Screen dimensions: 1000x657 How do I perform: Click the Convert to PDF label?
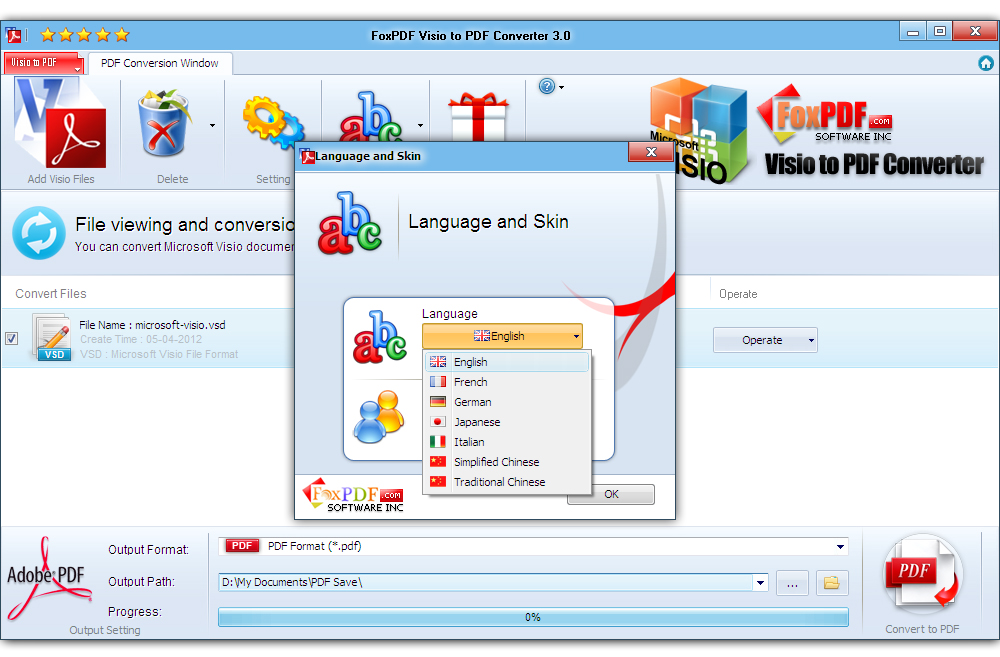tap(922, 629)
